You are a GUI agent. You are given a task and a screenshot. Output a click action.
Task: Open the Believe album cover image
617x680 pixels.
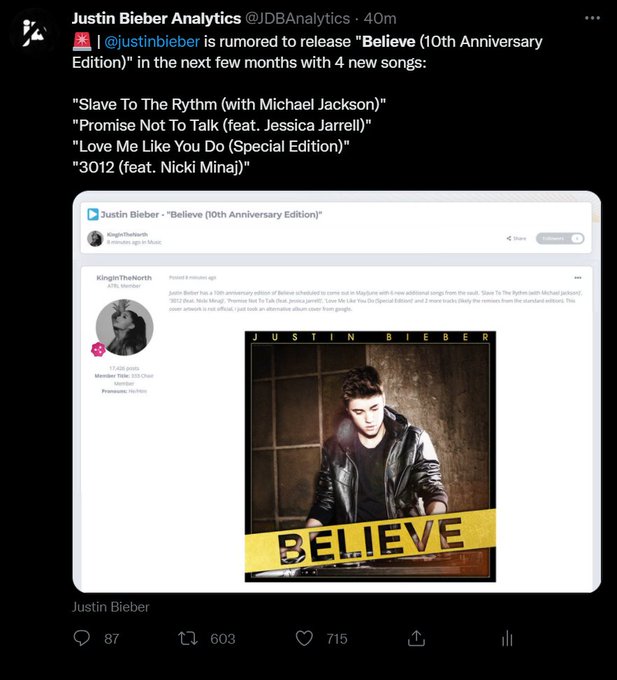370,456
